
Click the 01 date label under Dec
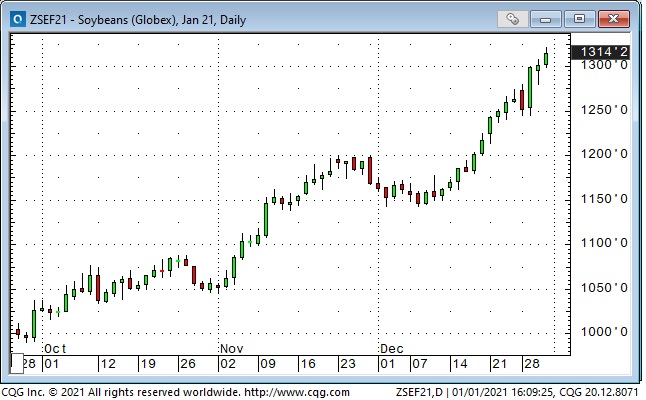[388, 364]
